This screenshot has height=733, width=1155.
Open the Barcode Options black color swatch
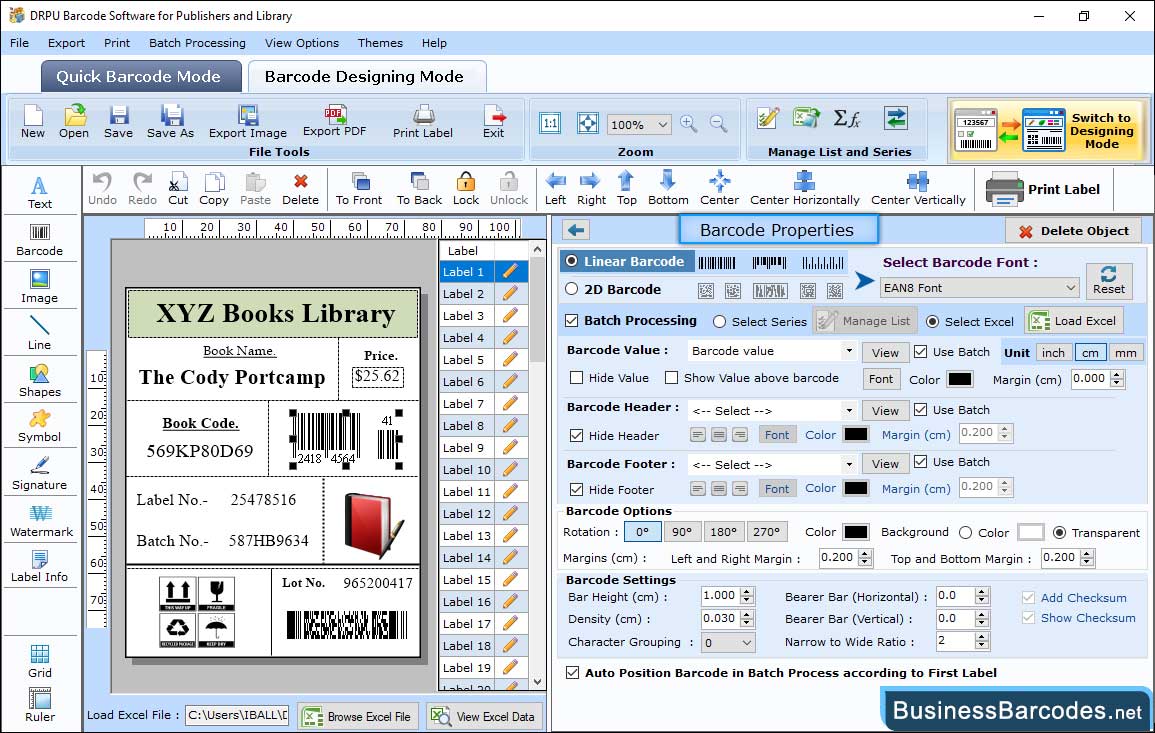coord(855,532)
